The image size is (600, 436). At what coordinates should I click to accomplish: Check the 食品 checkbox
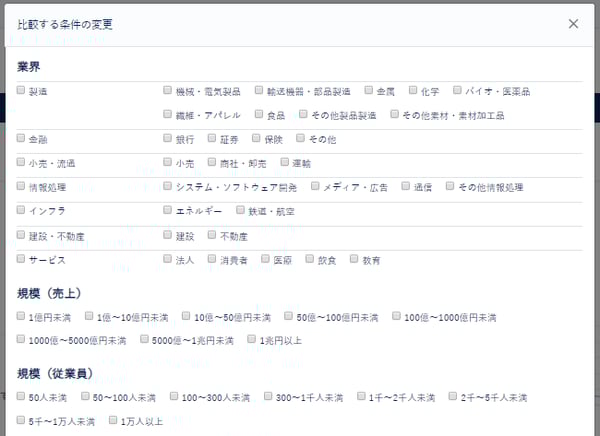(259, 114)
